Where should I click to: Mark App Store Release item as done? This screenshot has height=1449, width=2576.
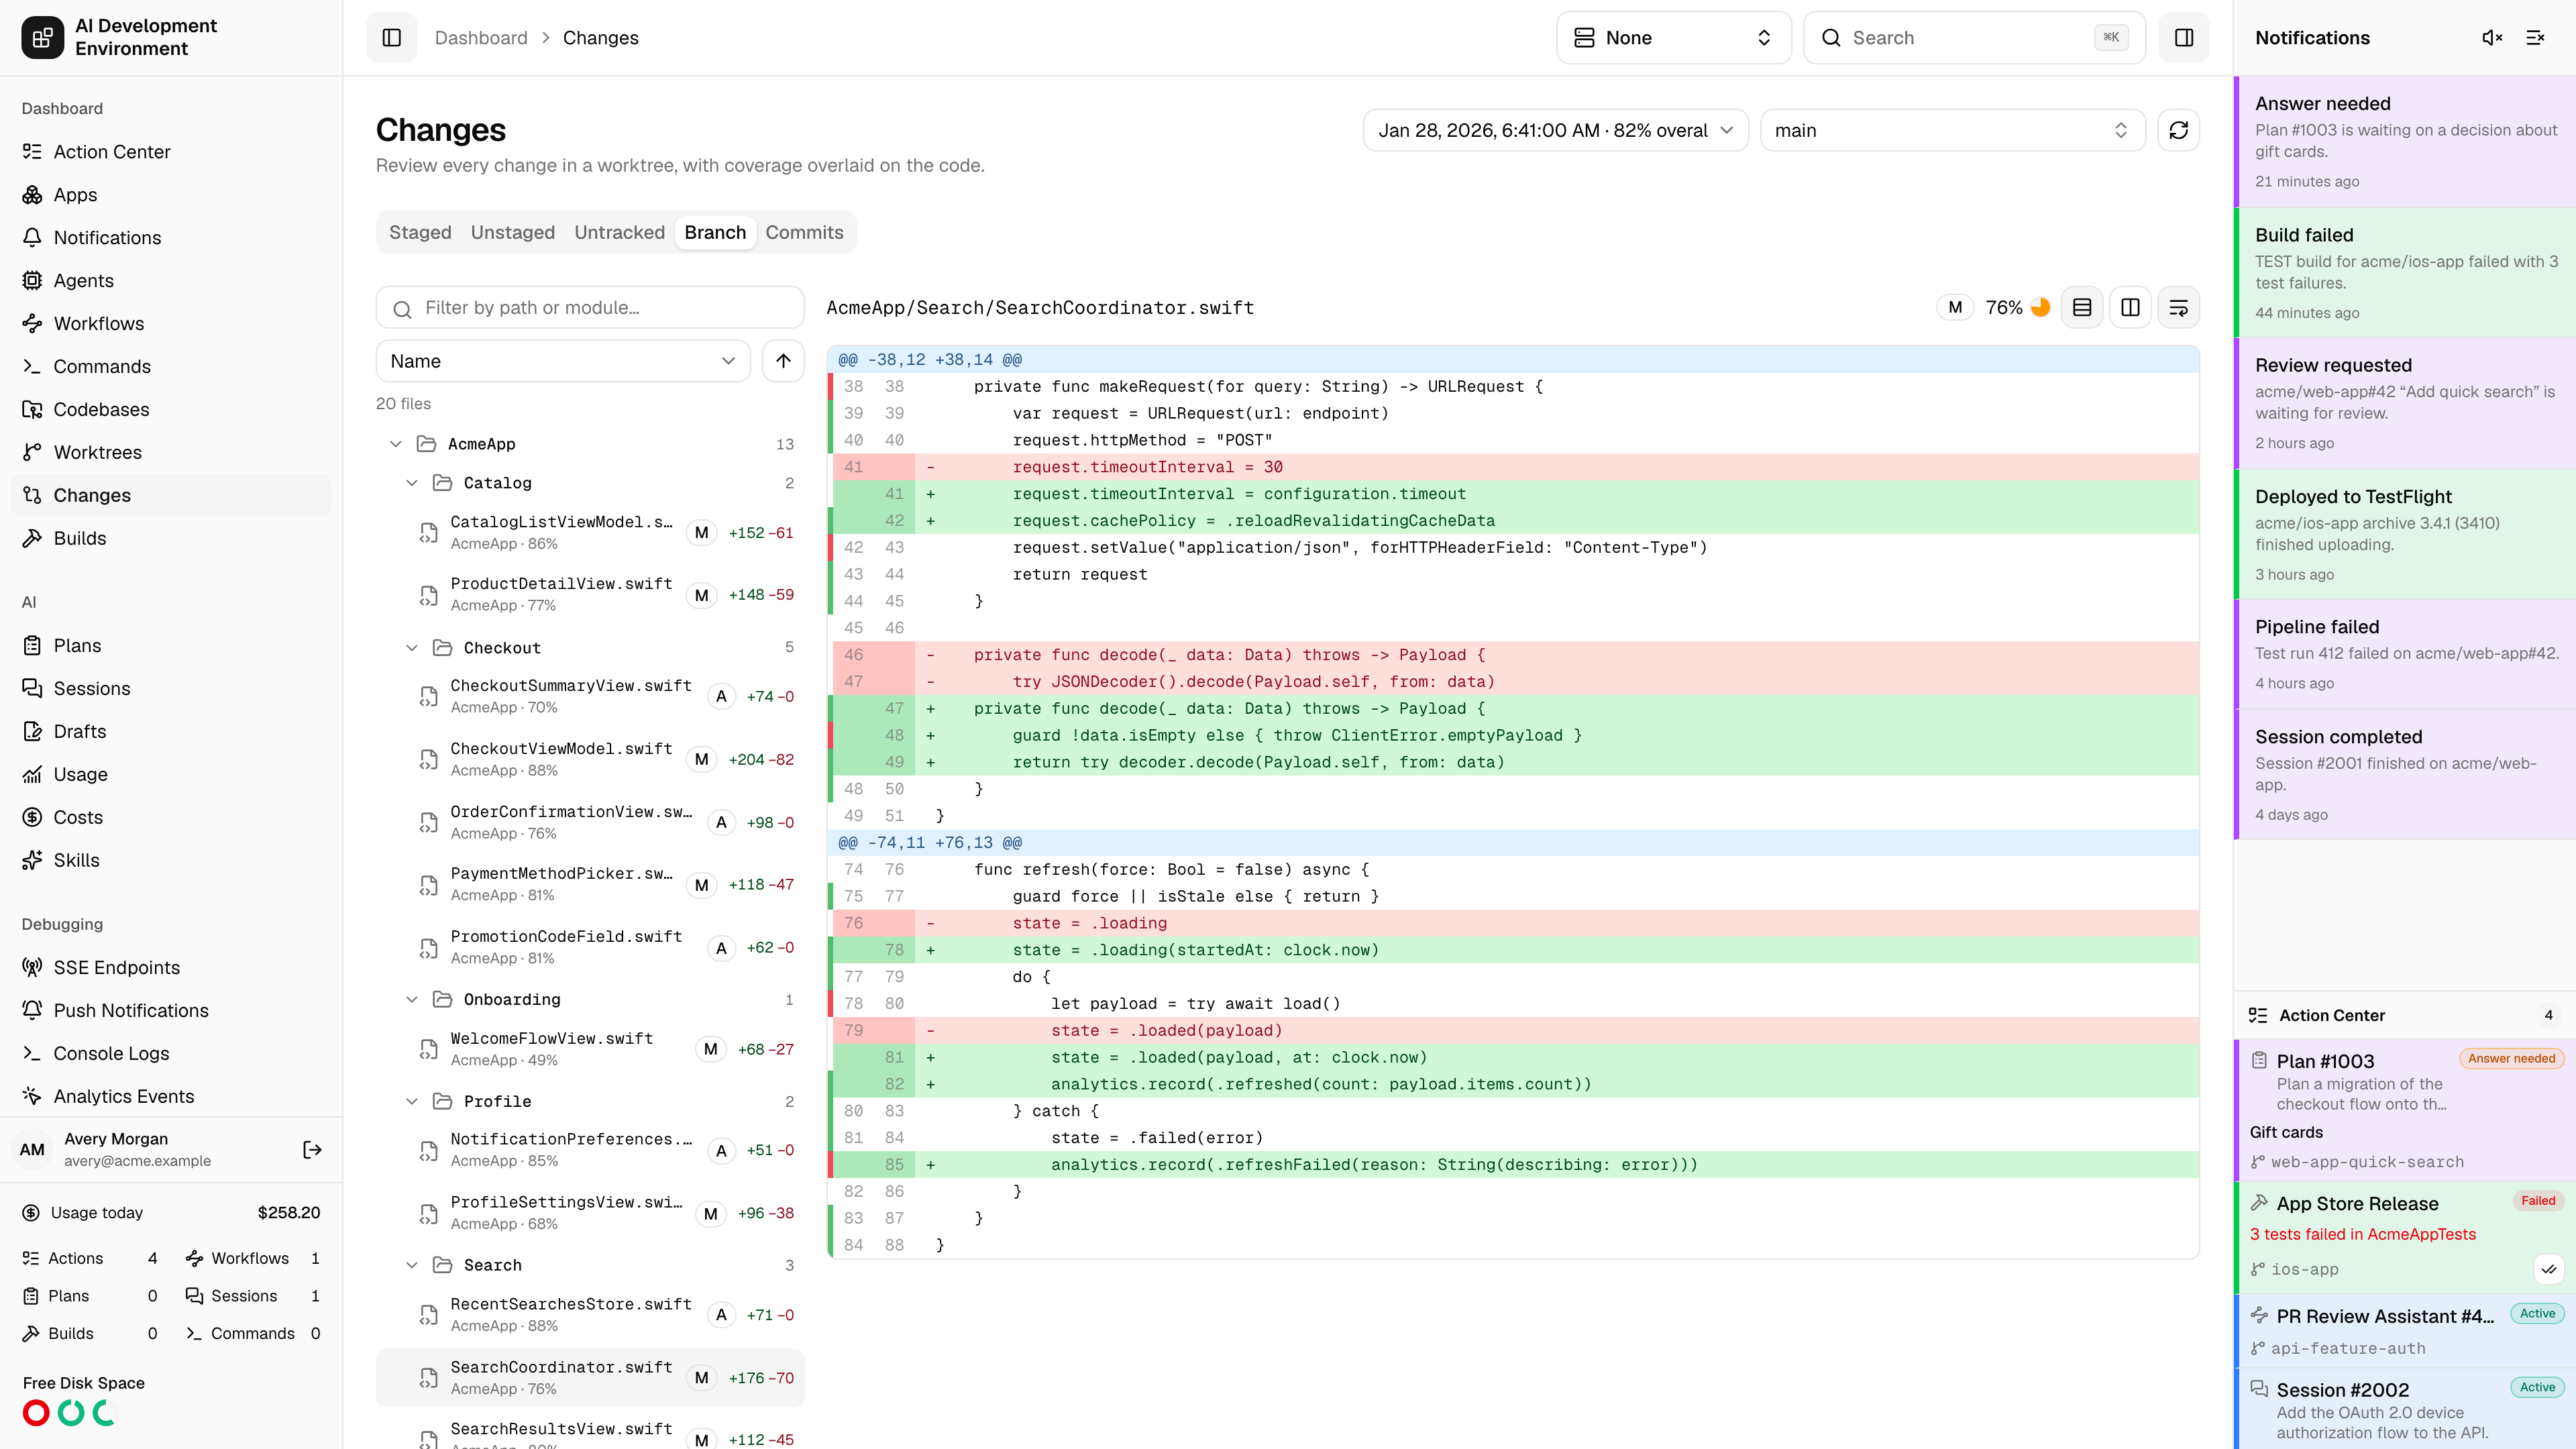click(x=2549, y=1269)
